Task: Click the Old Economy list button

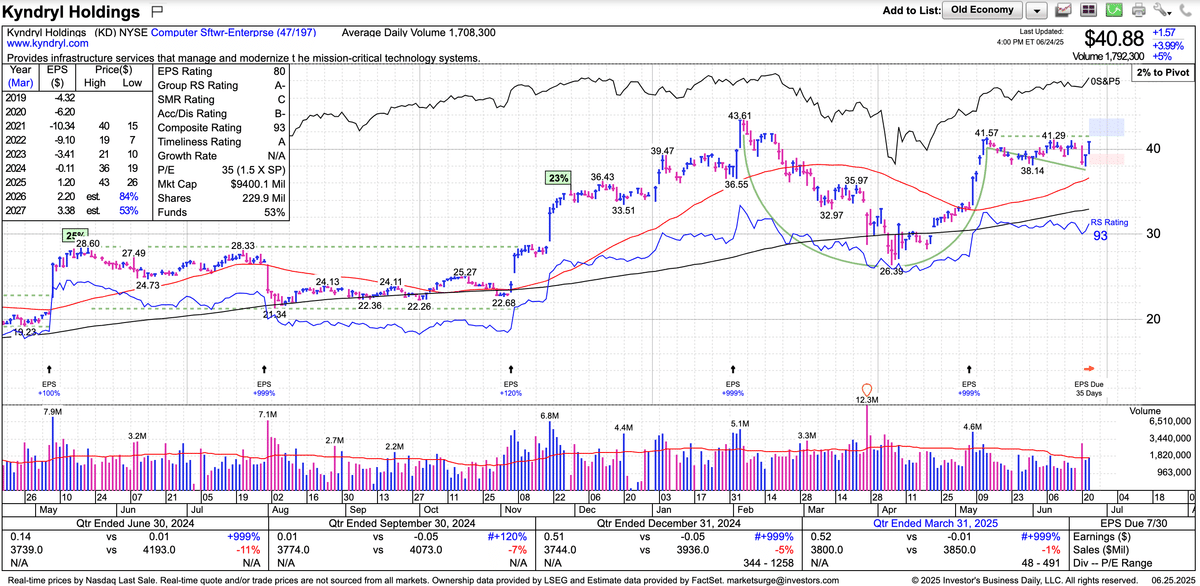Action: (982, 11)
